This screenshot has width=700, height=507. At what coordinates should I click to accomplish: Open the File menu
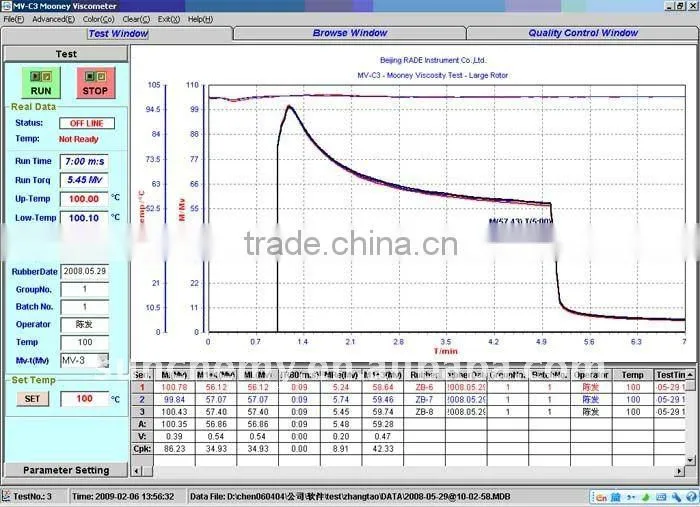[13, 19]
